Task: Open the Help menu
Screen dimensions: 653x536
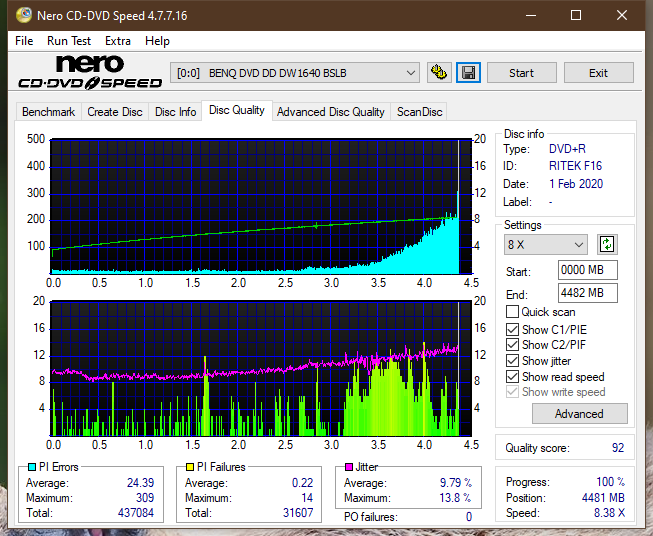Action: (x=157, y=41)
